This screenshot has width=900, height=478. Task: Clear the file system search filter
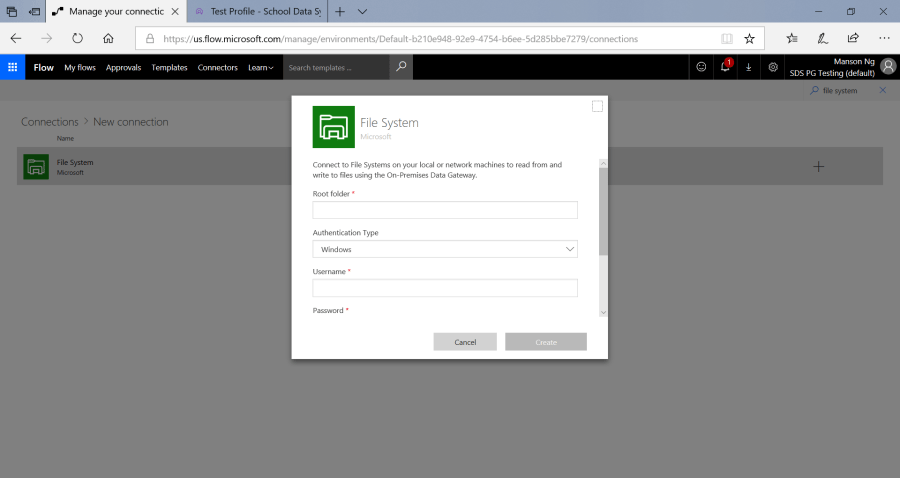883,90
